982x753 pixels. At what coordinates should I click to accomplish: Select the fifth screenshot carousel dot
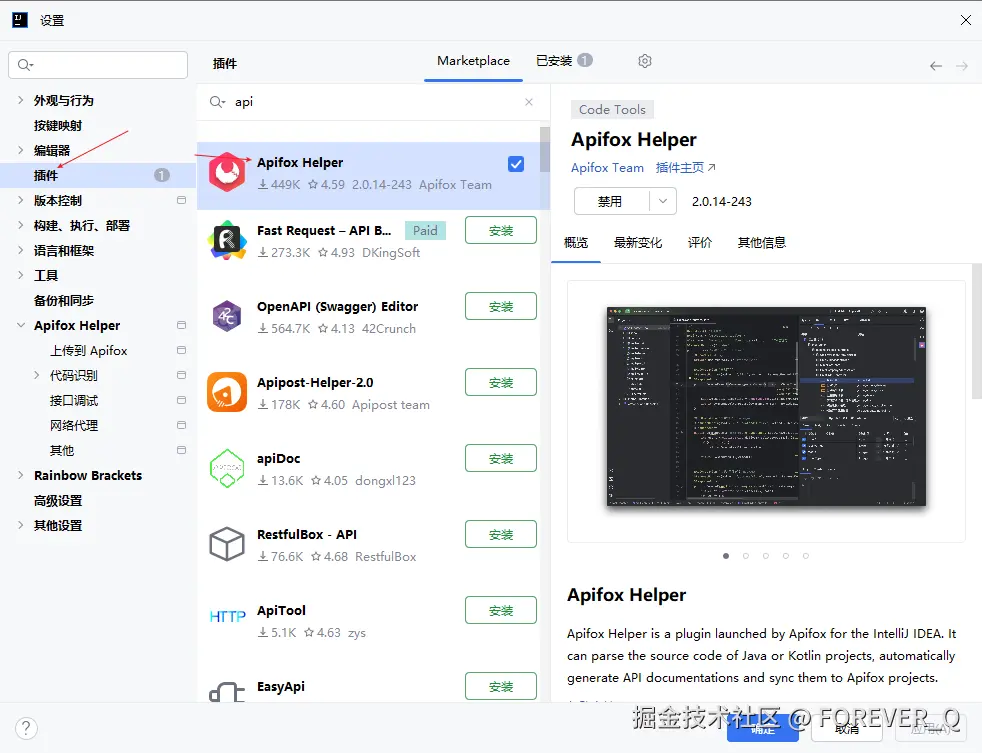tap(806, 556)
